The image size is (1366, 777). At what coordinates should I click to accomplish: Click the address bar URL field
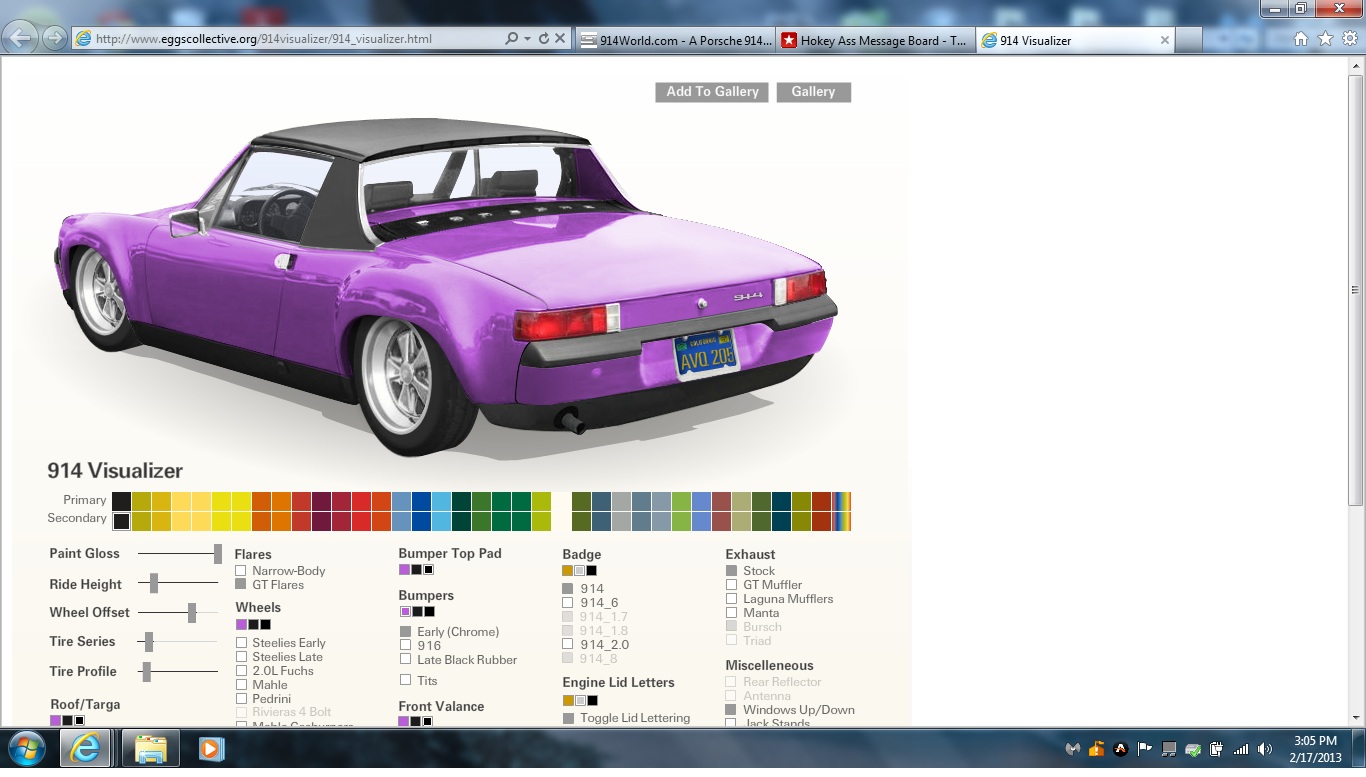pos(296,39)
